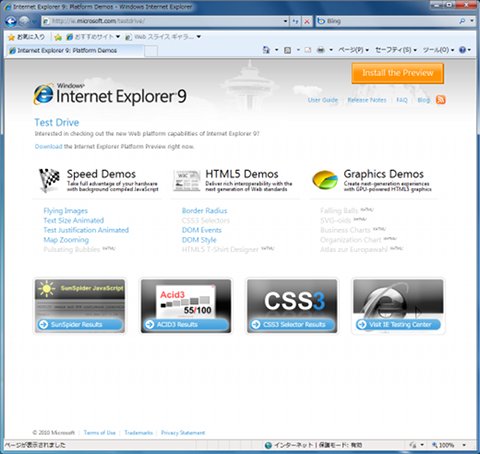Click the search magnifier in the Bing box
The width and height of the screenshot is (480, 454).
(x=462, y=21)
